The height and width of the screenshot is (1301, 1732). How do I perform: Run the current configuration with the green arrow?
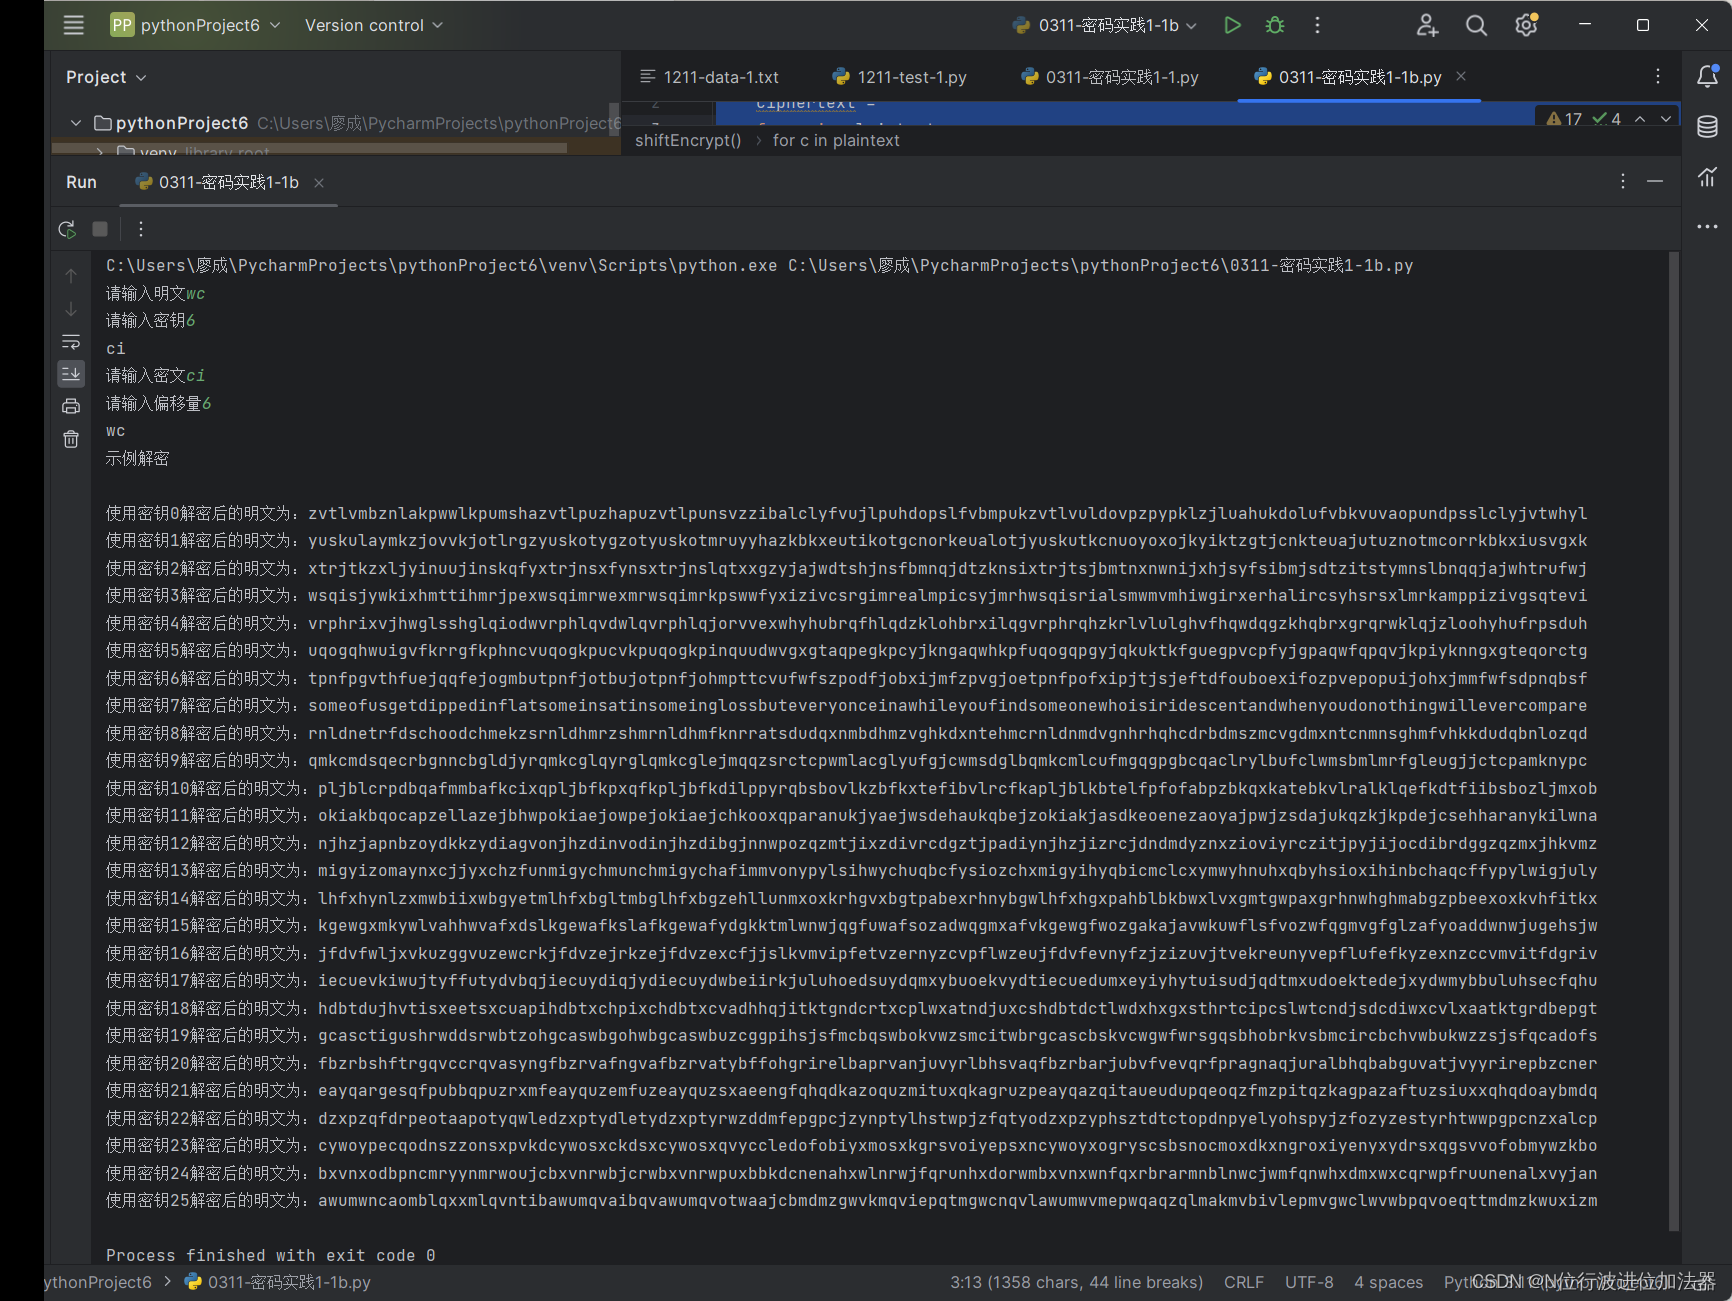pos(1232,25)
